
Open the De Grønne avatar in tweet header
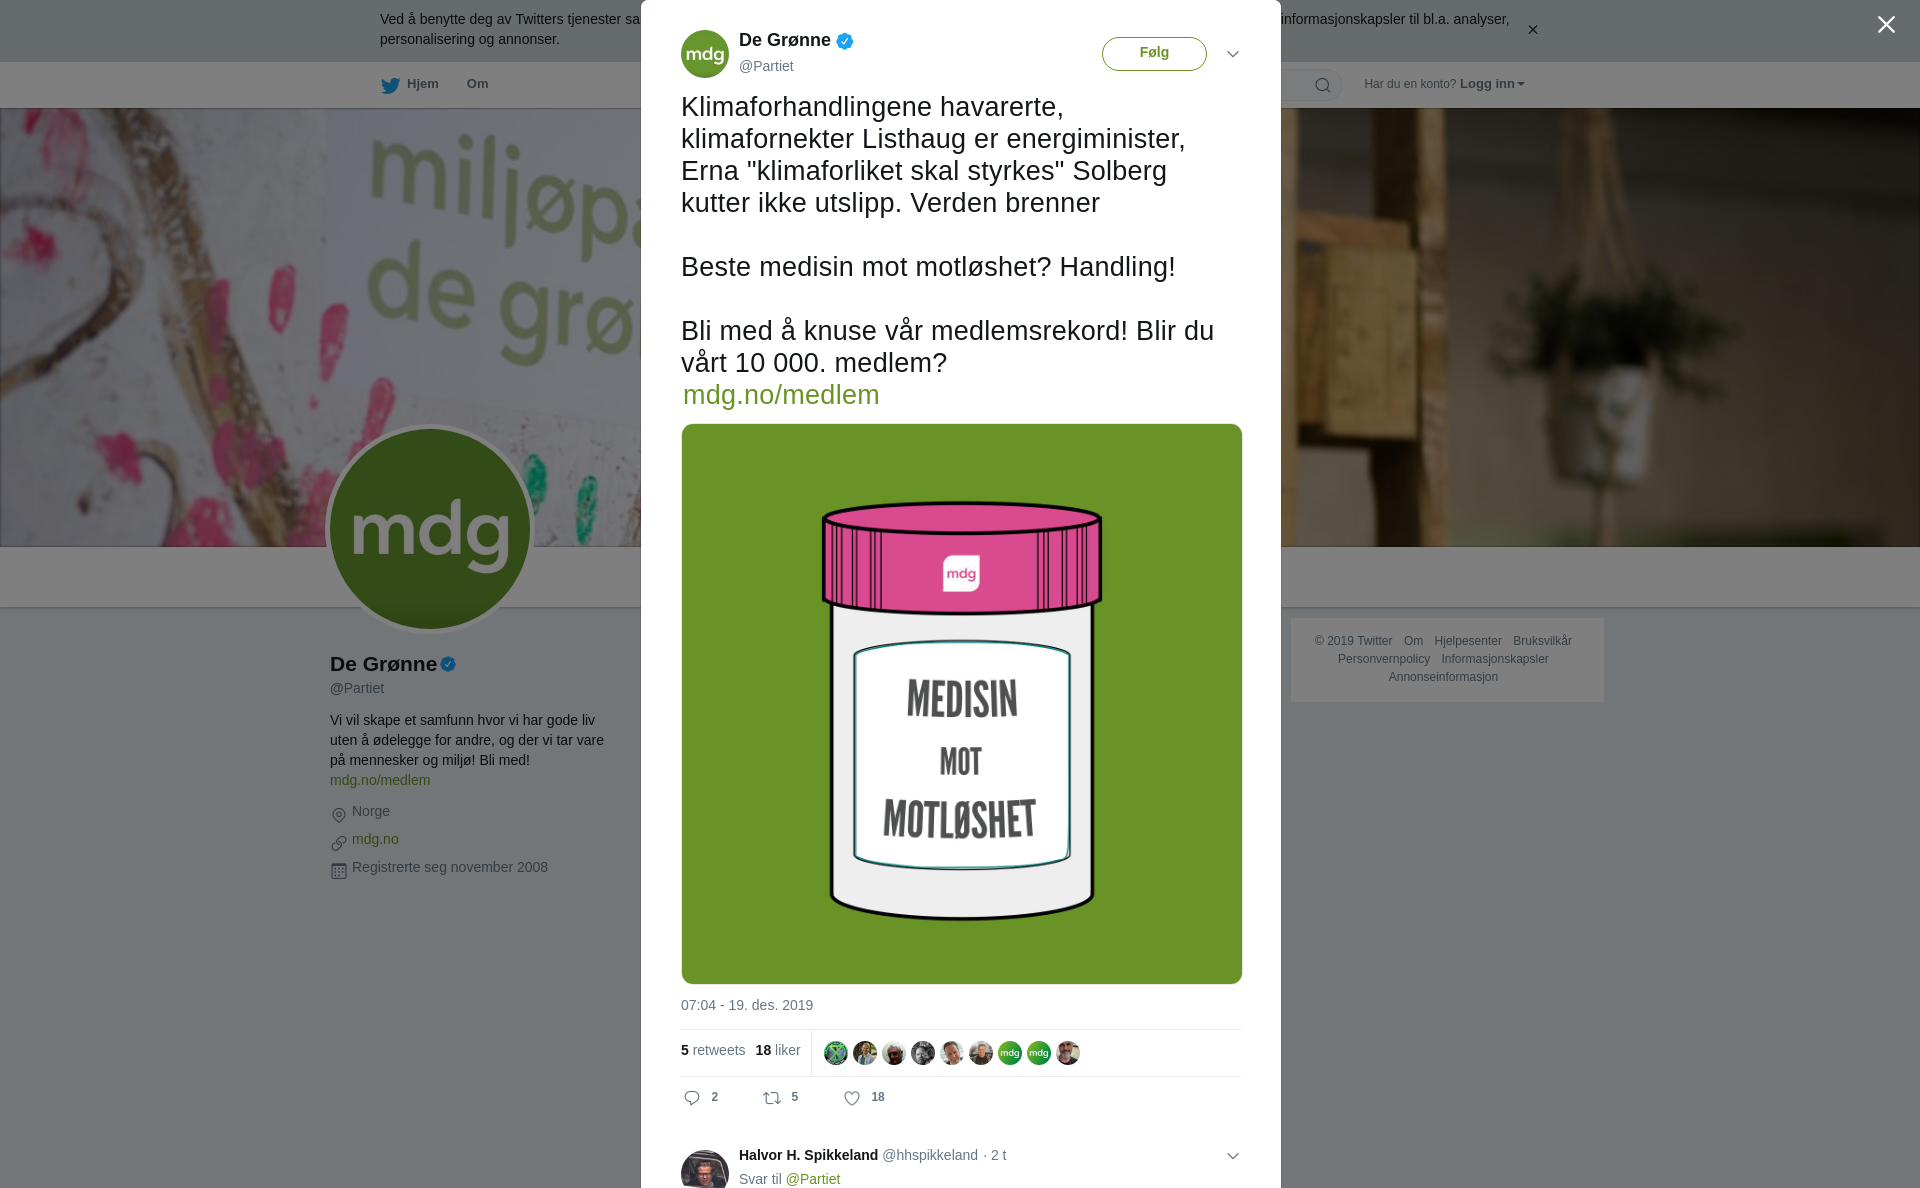(x=705, y=54)
